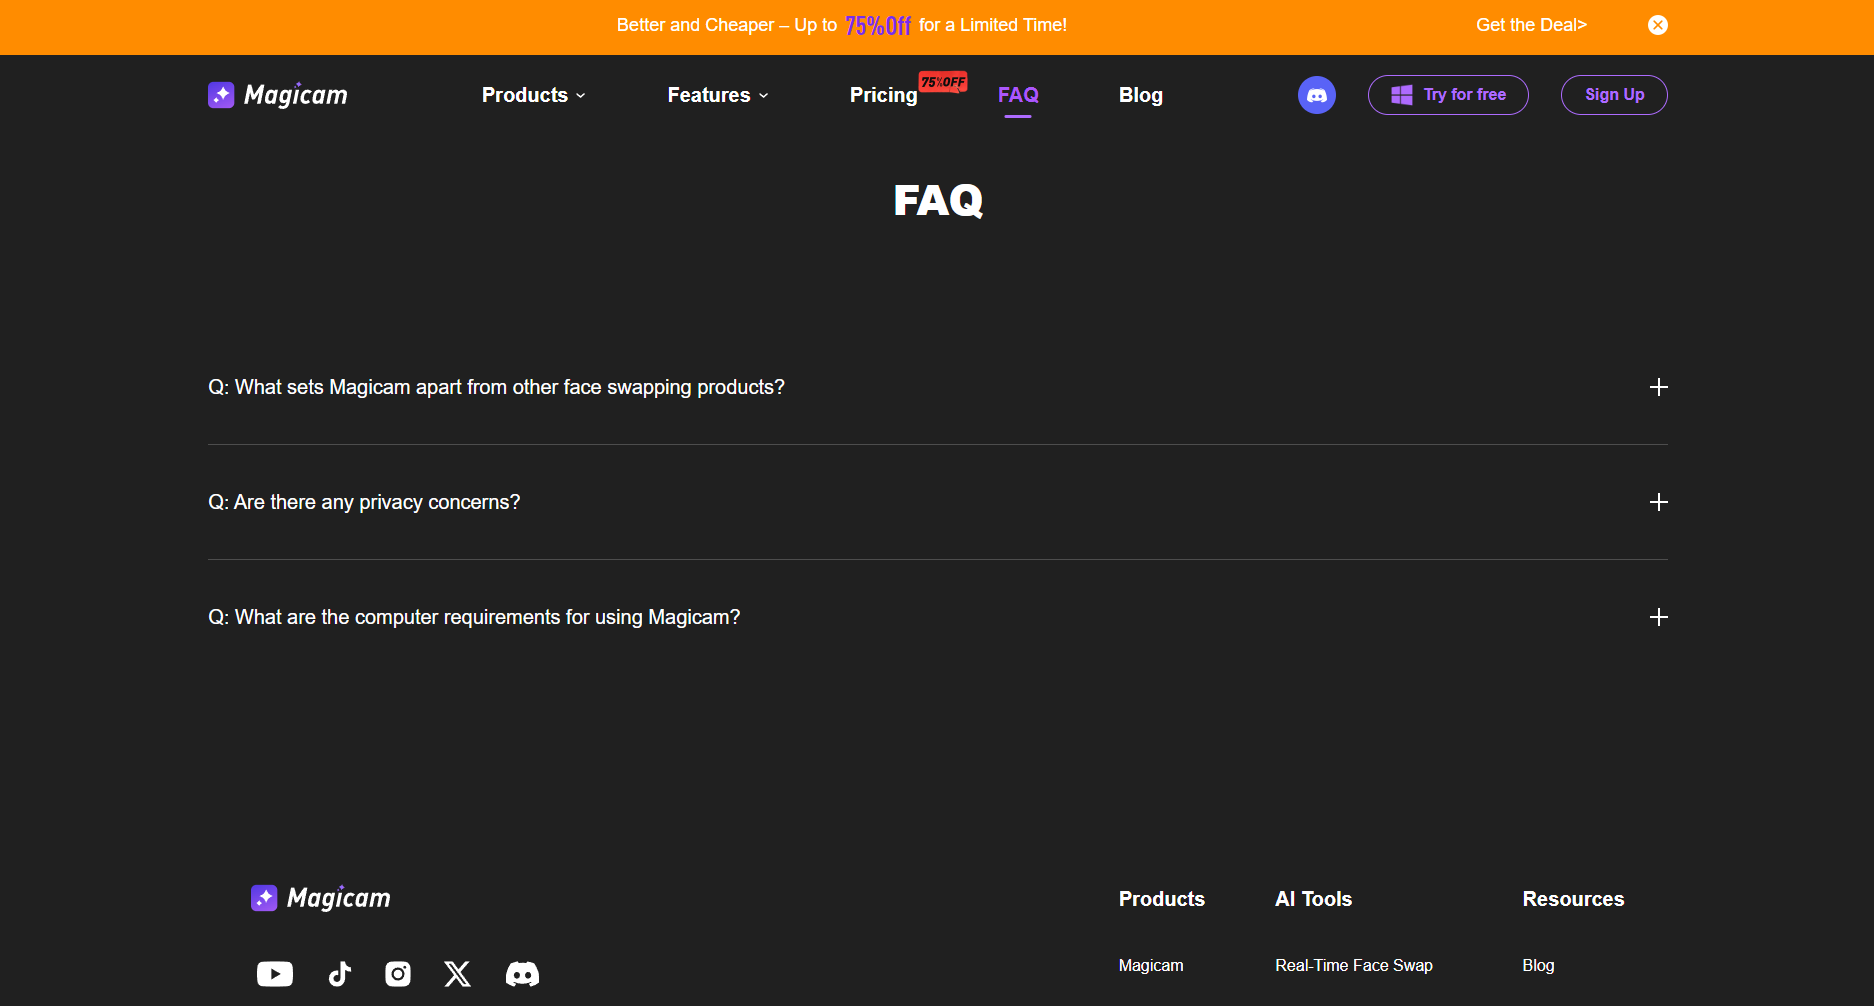
Task: Click Get the Deal link
Action: tap(1531, 25)
